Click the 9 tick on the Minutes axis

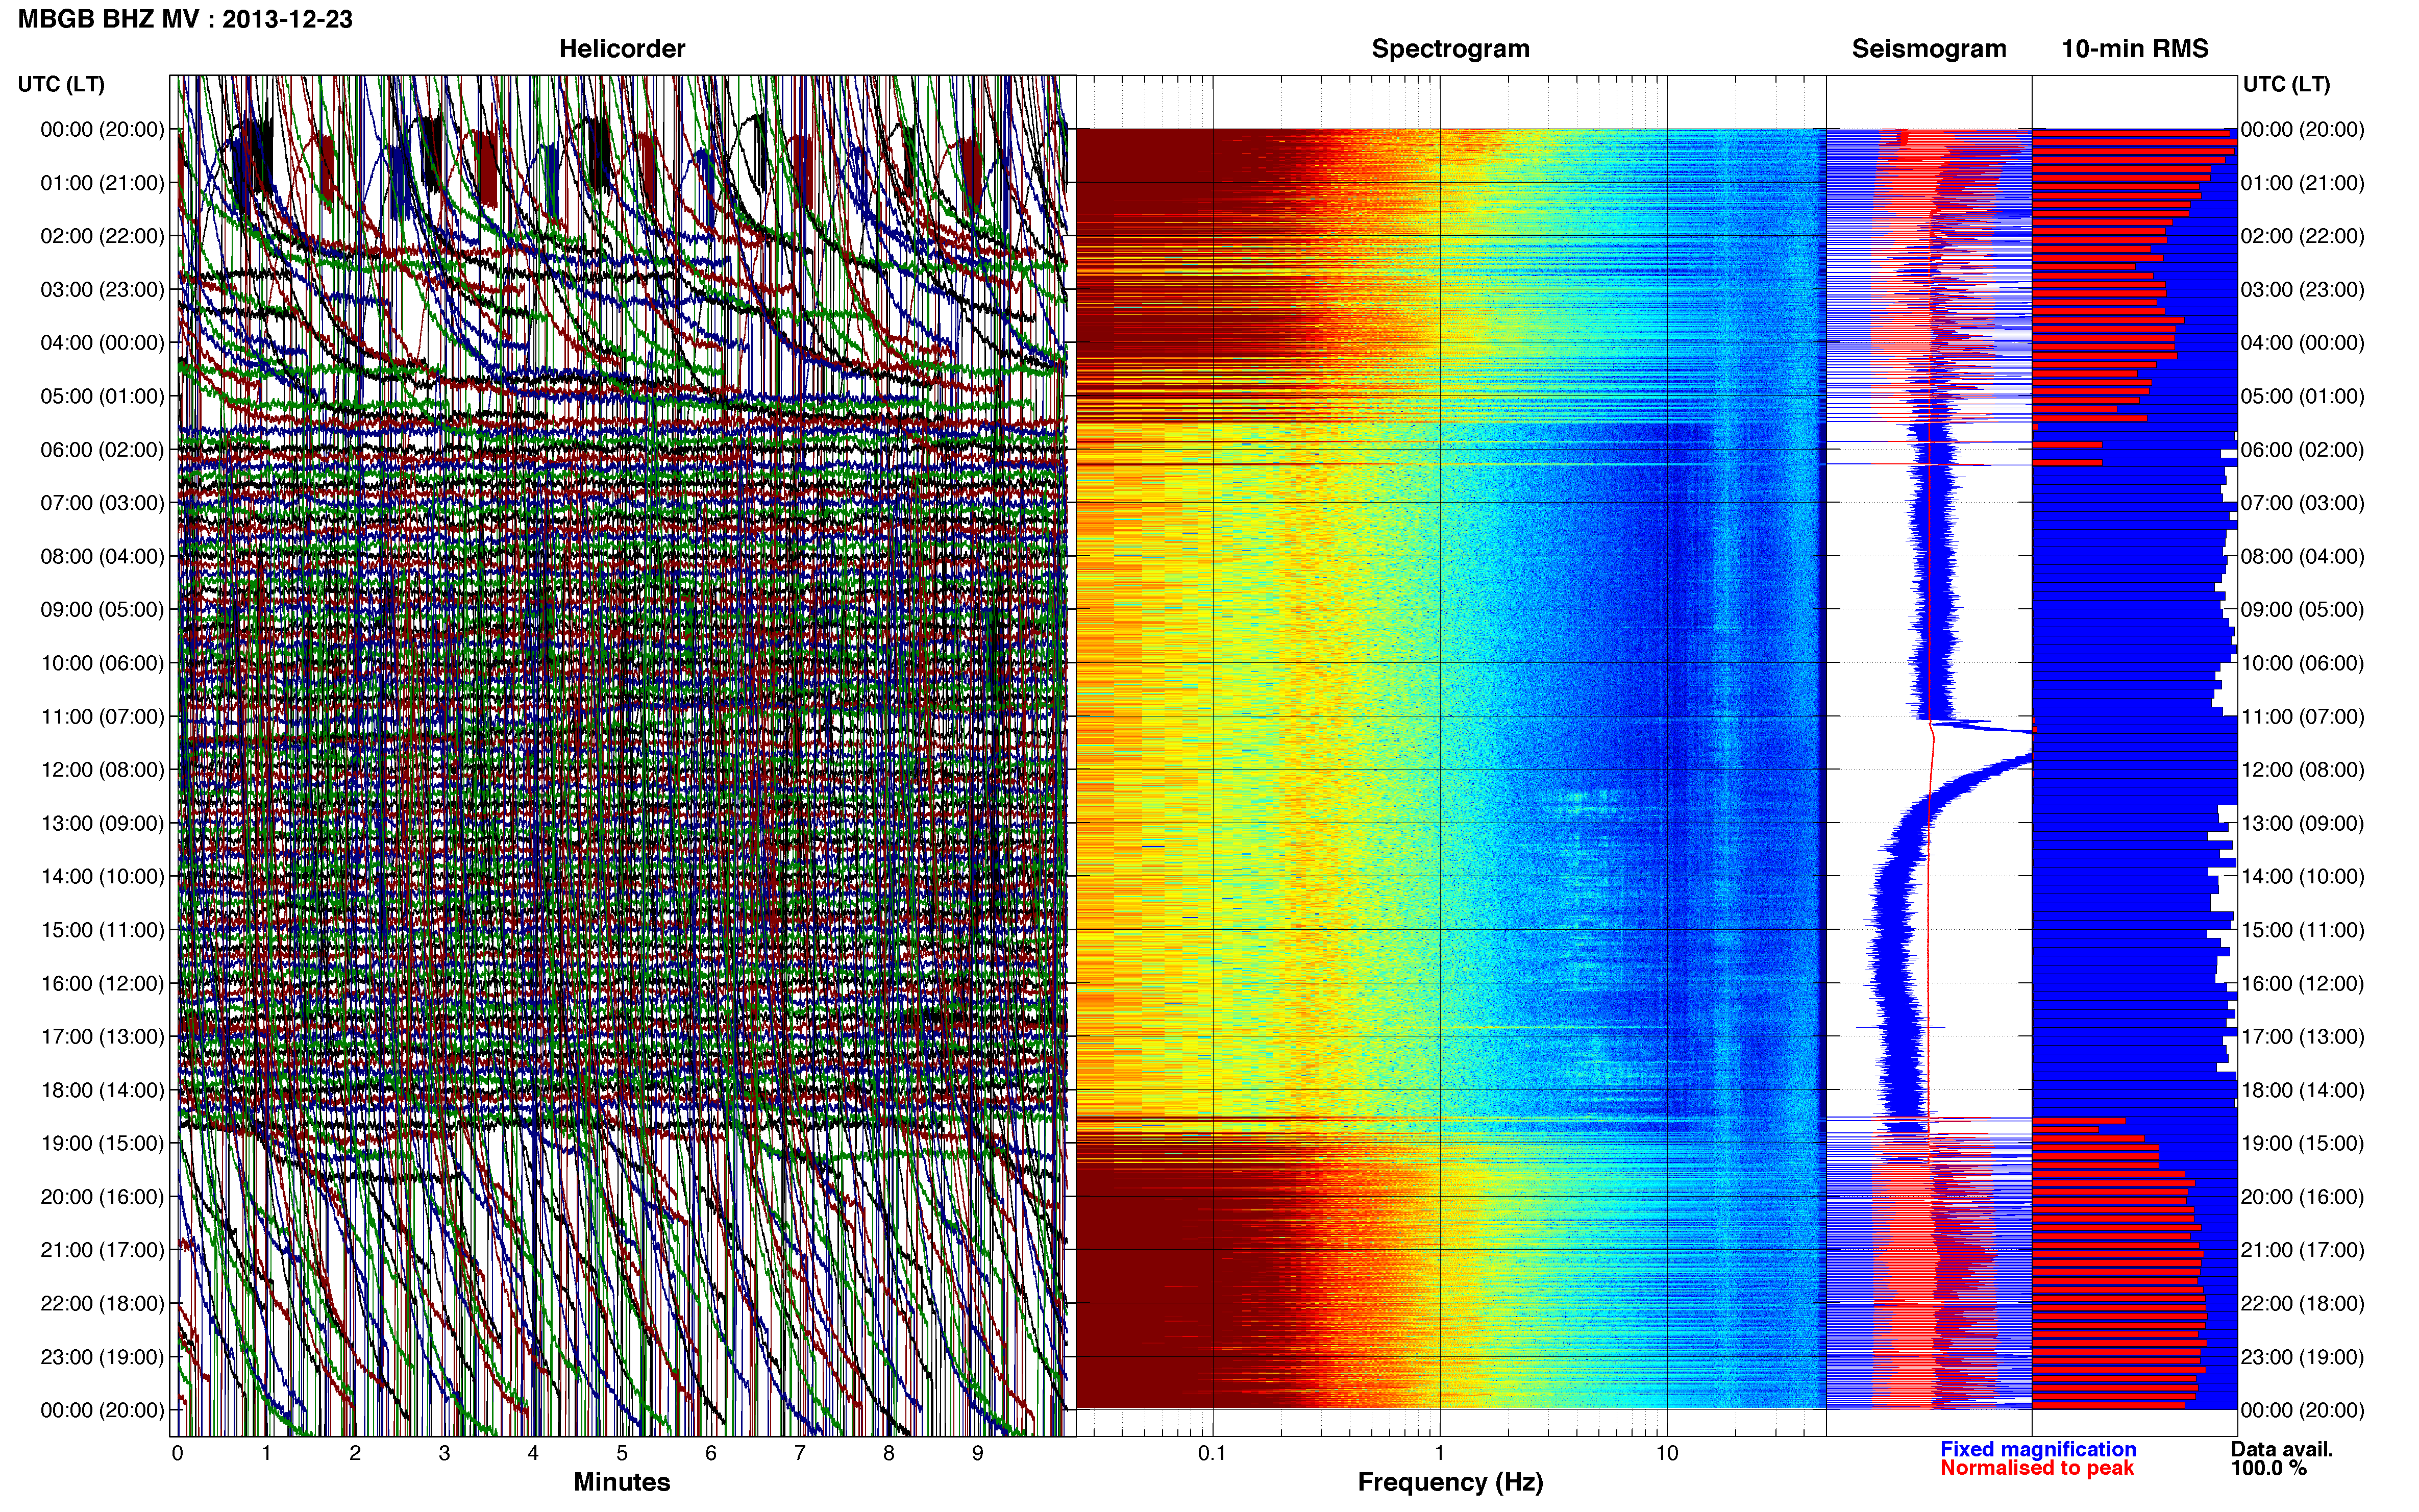978,1453
